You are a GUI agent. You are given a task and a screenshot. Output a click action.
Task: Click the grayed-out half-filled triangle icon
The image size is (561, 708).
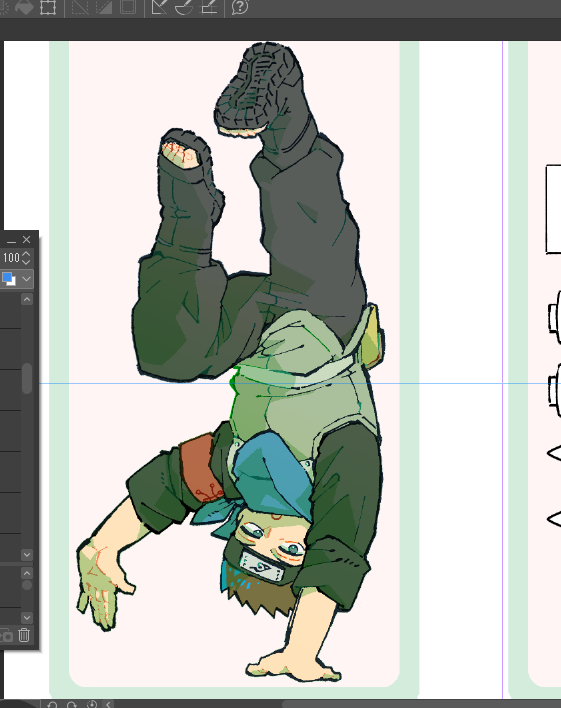(x=104, y=6)
